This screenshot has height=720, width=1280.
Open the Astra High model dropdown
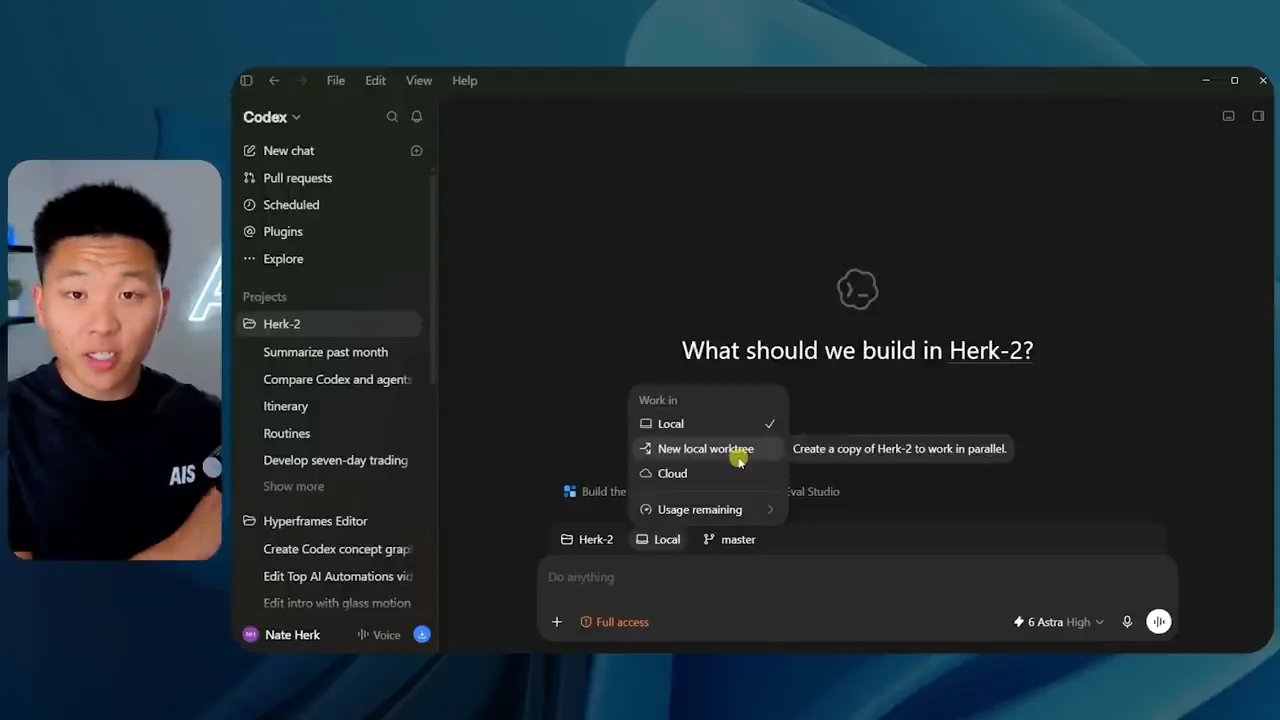point(1059,622)
